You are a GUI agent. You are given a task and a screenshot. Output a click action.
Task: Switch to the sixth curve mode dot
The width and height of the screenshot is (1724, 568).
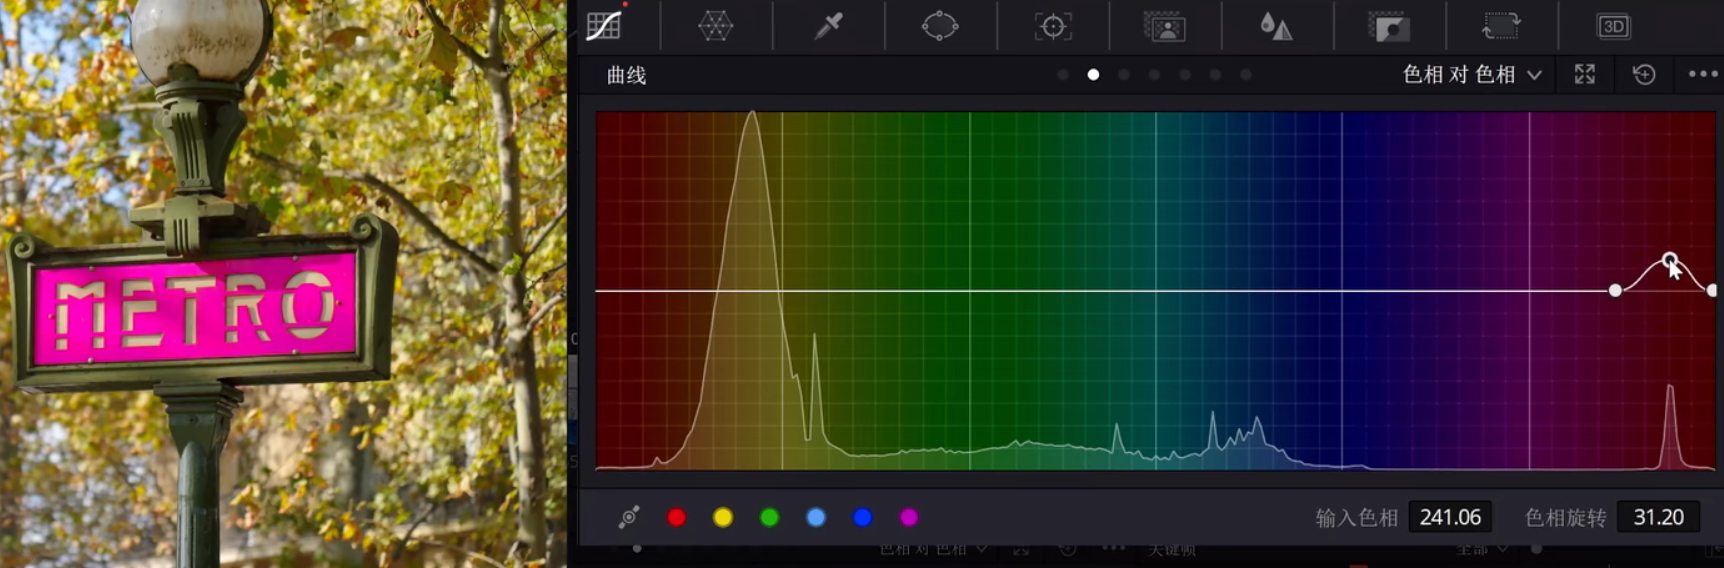pyautogui.click(x=1215, y=75)
